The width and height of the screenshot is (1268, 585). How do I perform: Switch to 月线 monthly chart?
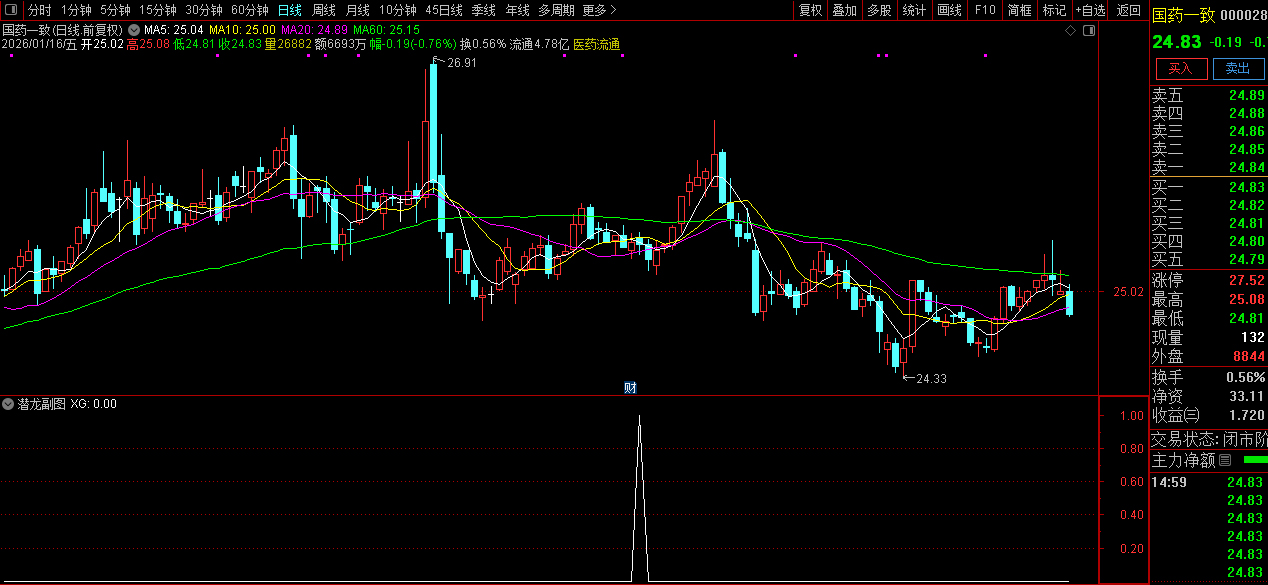(x=358, y=10)
